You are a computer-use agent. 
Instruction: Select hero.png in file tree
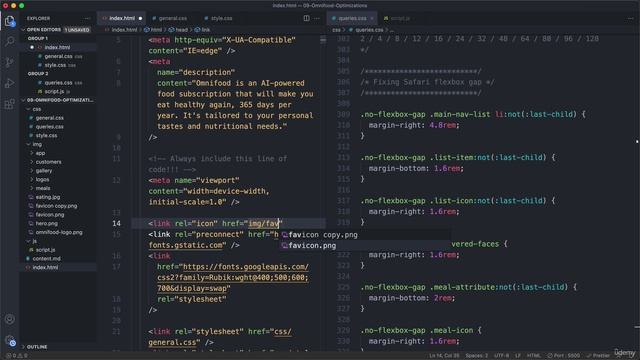coord(46,223)
